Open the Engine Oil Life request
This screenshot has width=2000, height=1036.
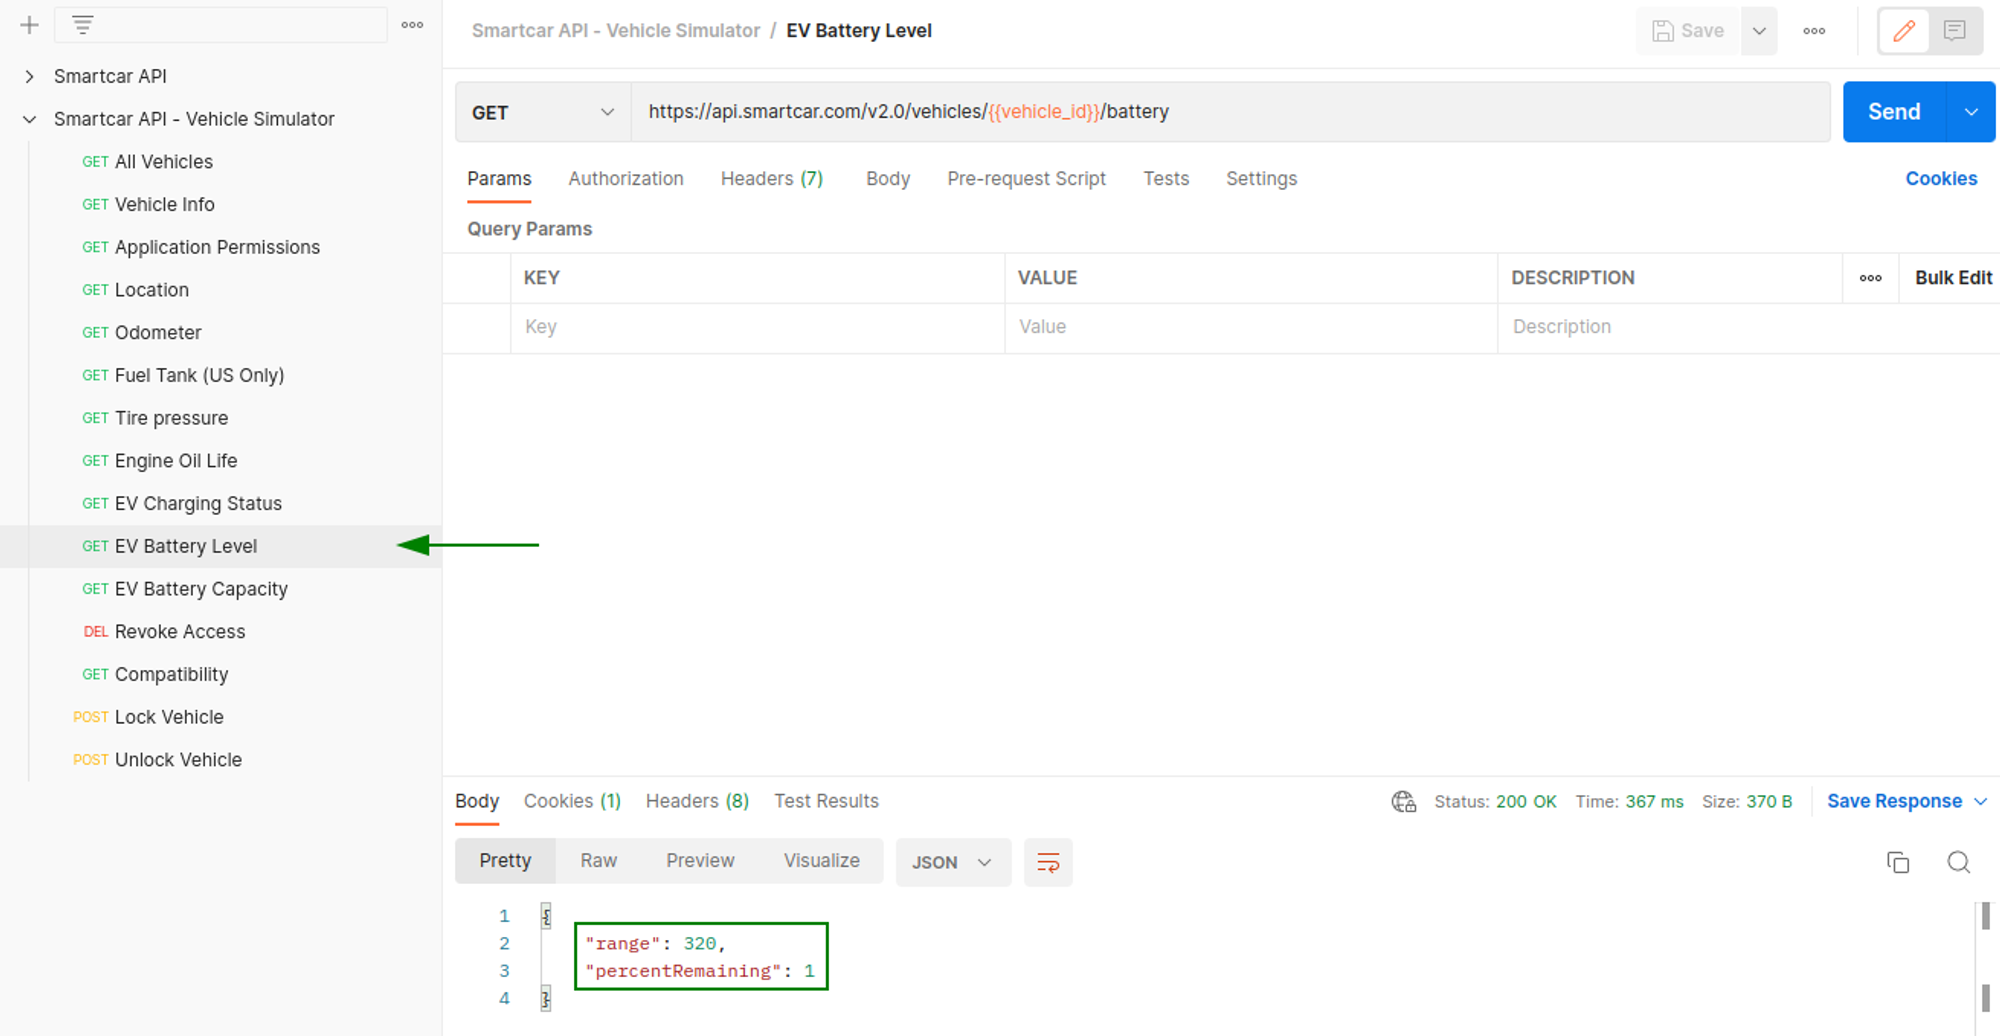(x=176, y=461)
